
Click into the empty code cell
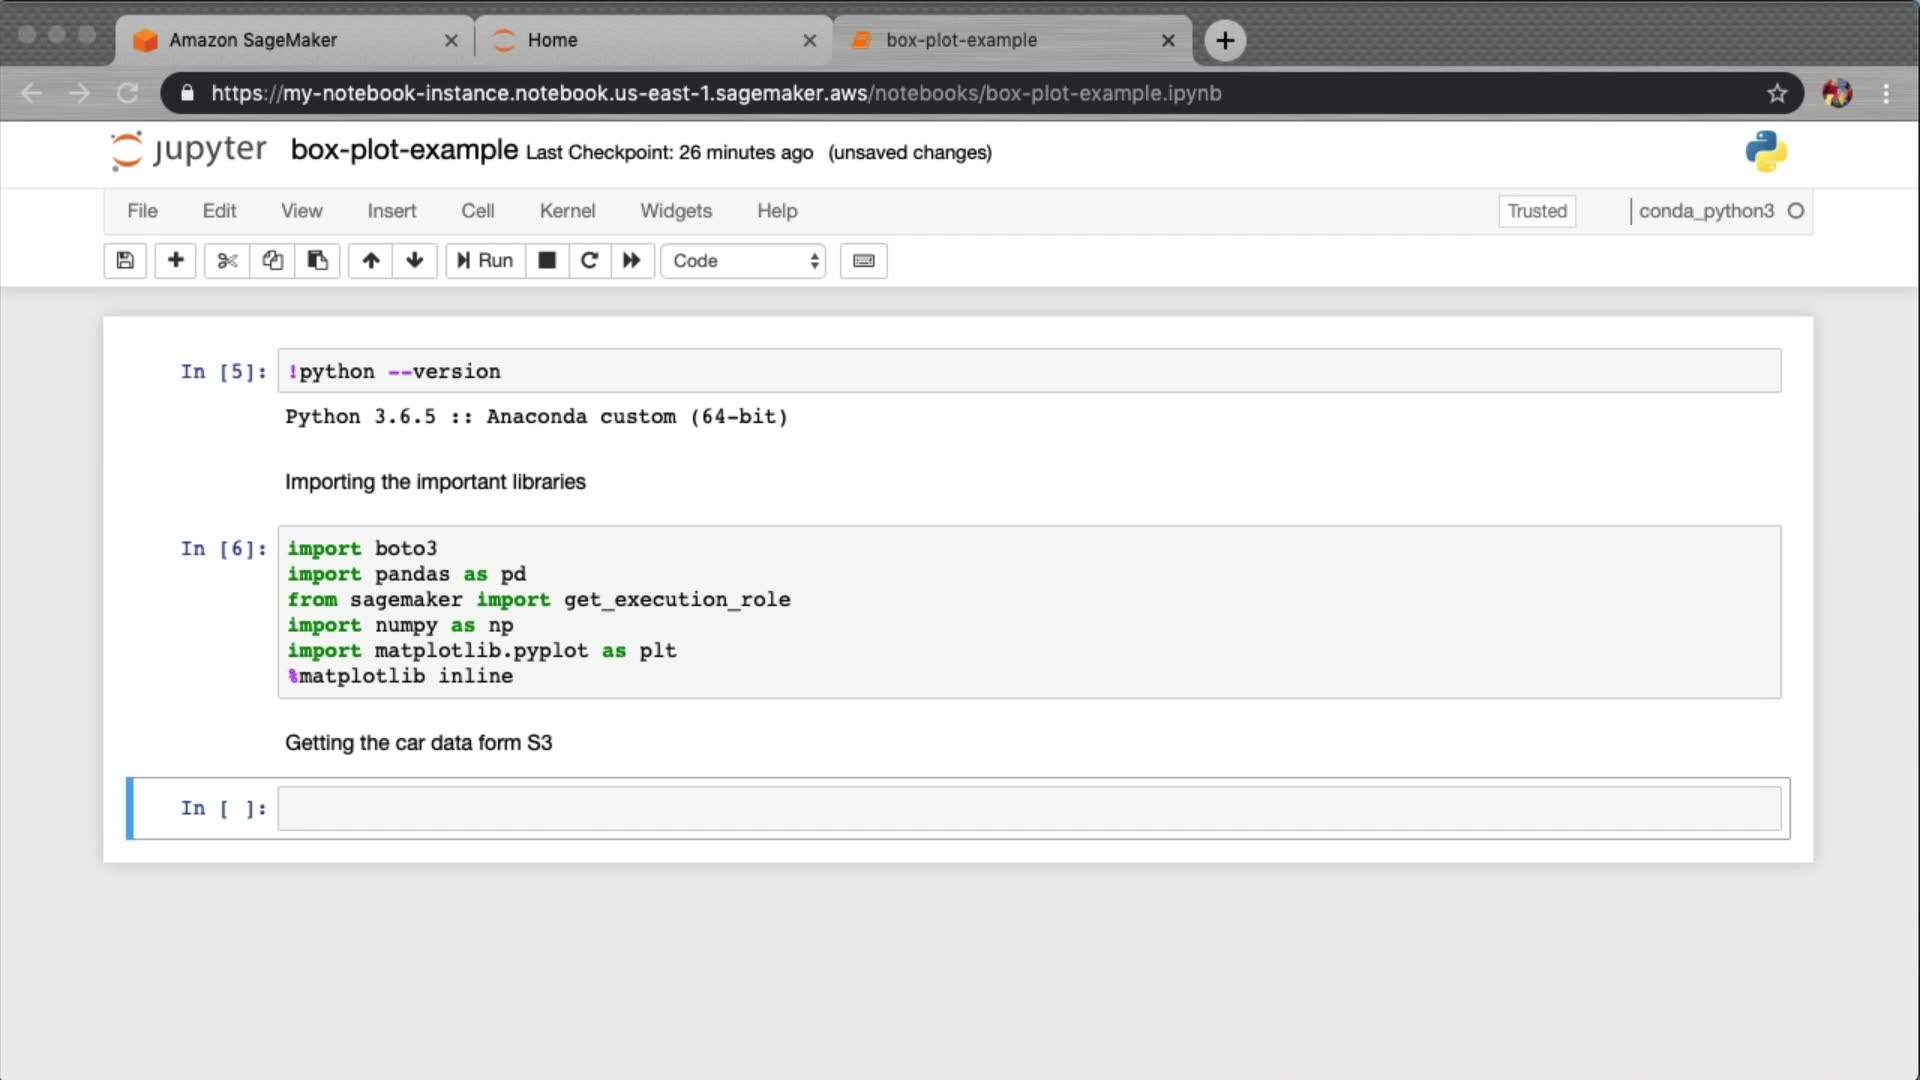pos(1028,808)
